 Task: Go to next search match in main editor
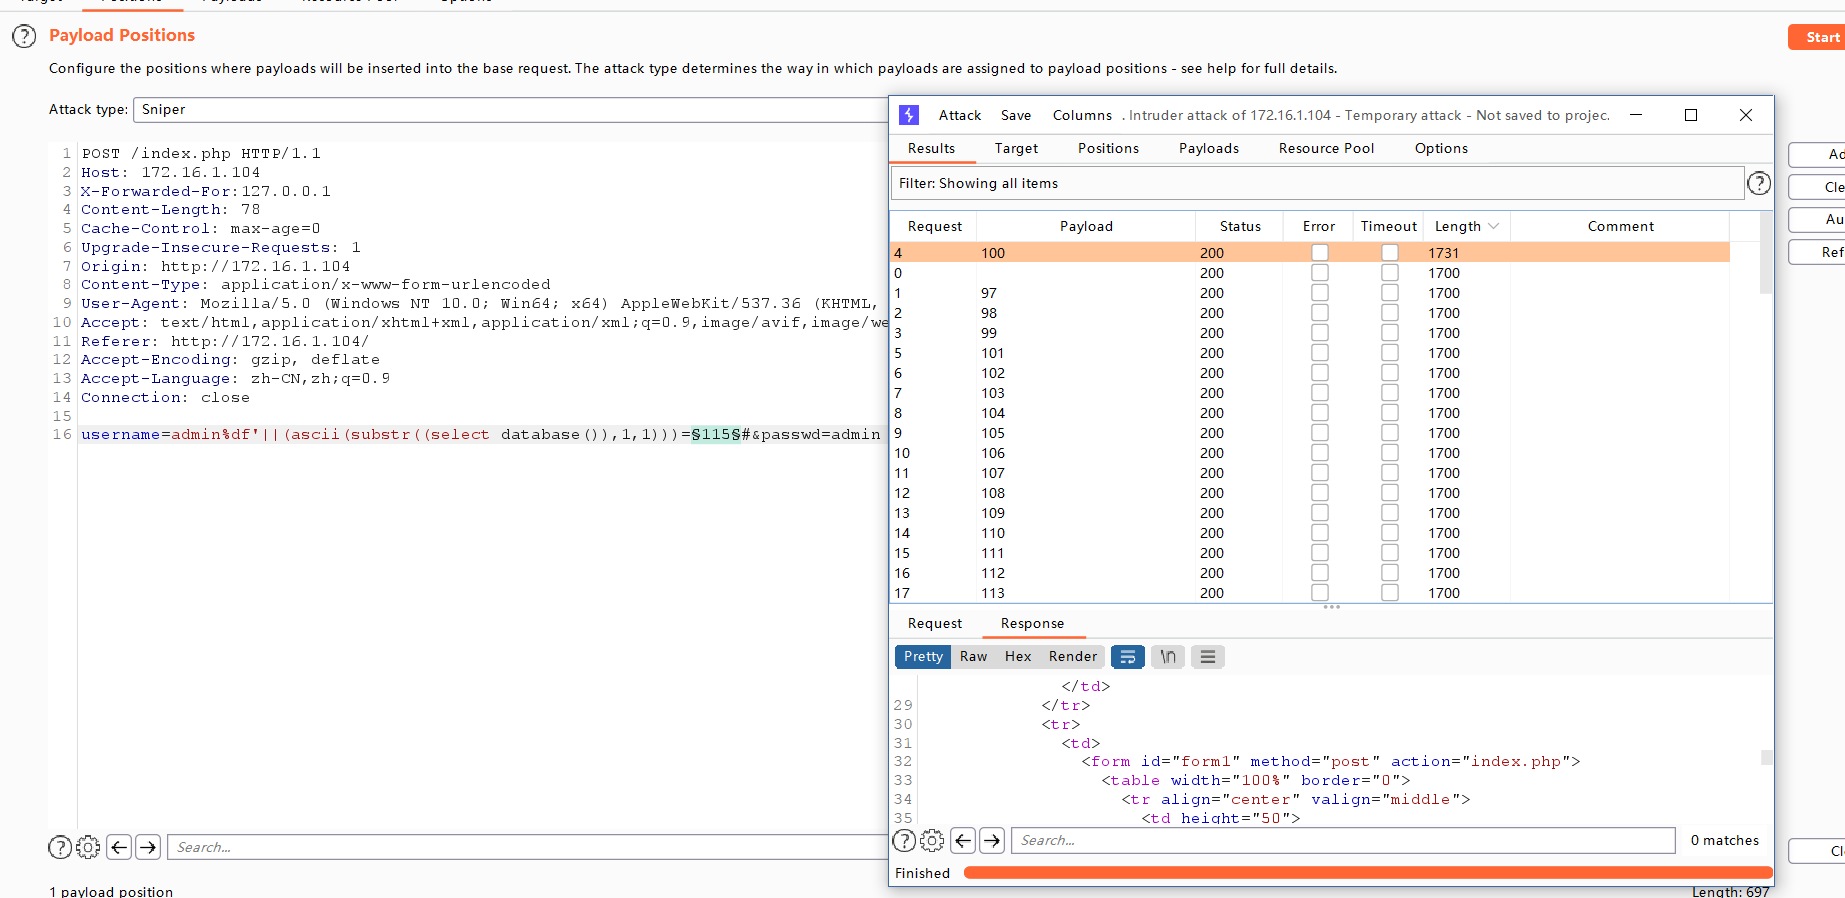tap(148, 847)
